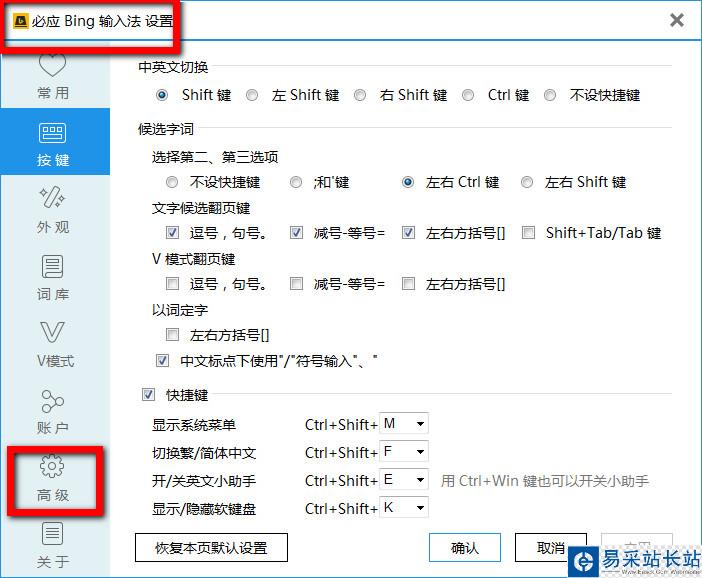This screenshot has height=578, width=702.
Task: Open the 词库 dictionary icon
Action: [x=52, y=266]
